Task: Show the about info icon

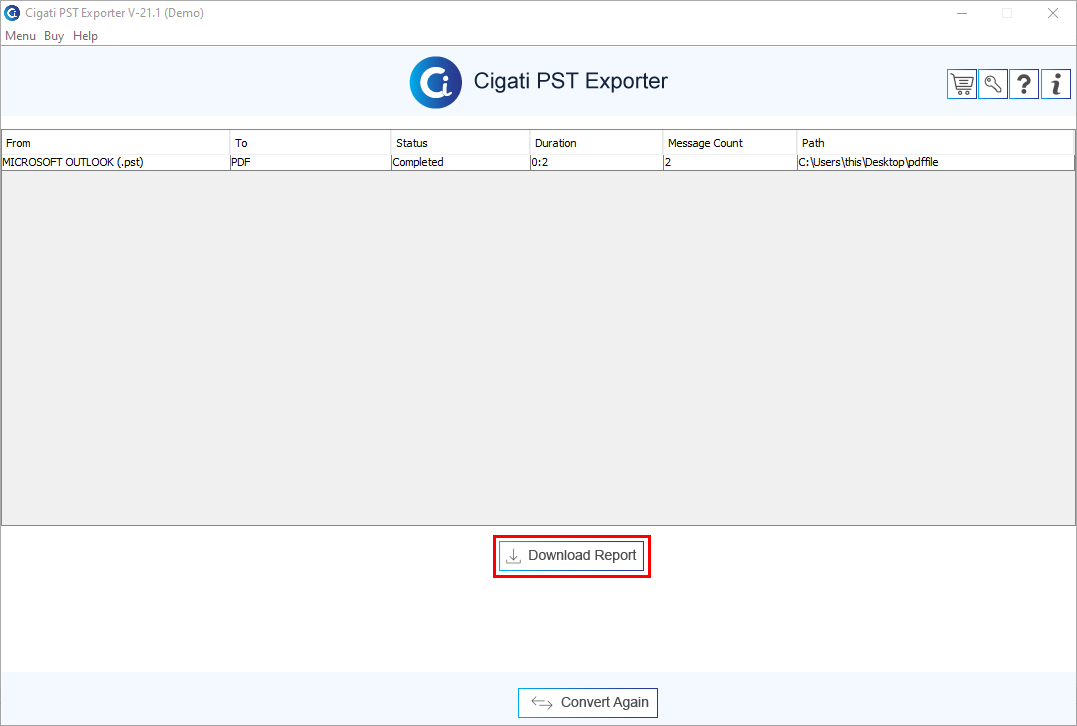Action: coord(1056,84)
